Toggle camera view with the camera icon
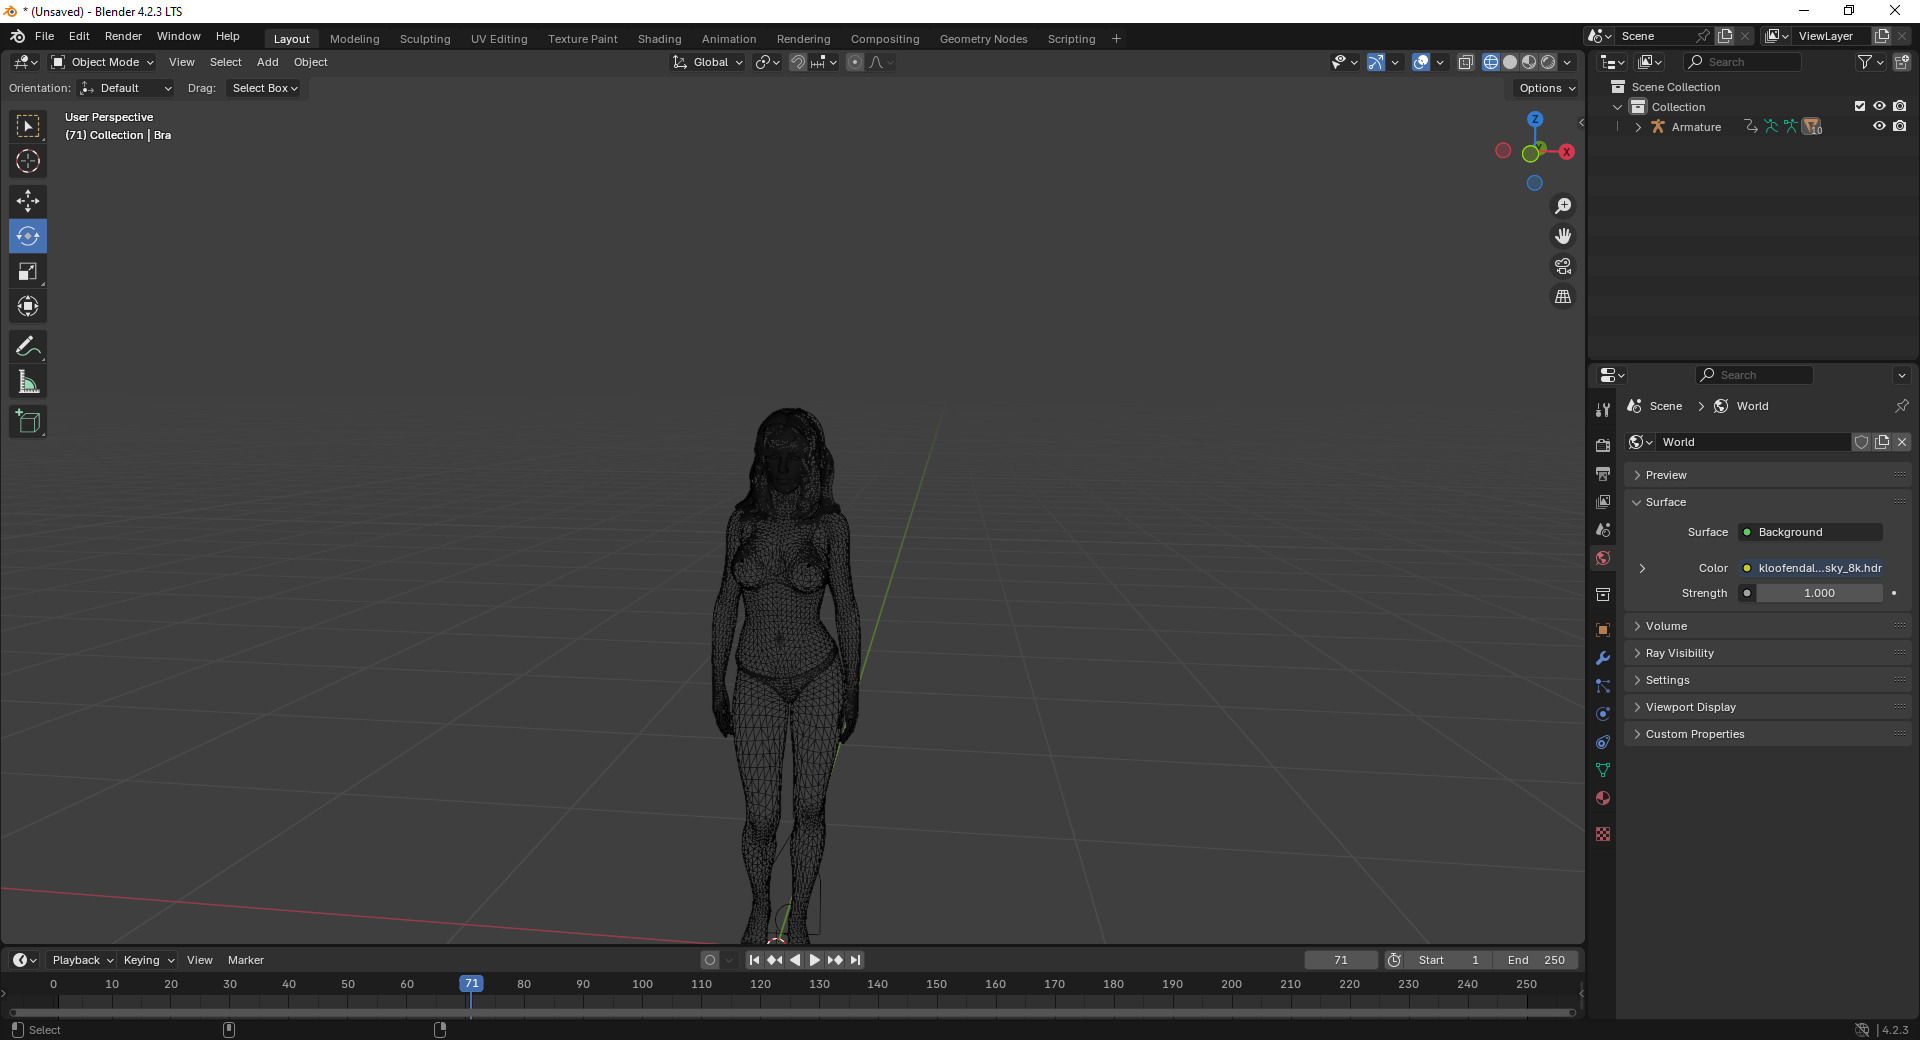1920x1040 pixels. 1563,266
